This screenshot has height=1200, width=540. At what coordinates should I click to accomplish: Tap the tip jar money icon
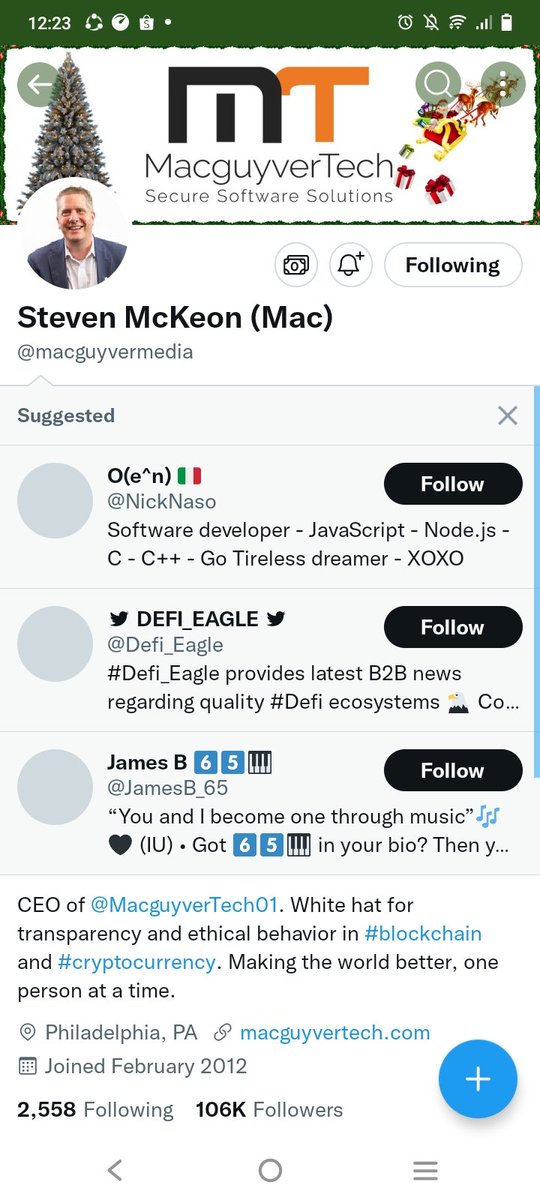[x=296, y=265]
